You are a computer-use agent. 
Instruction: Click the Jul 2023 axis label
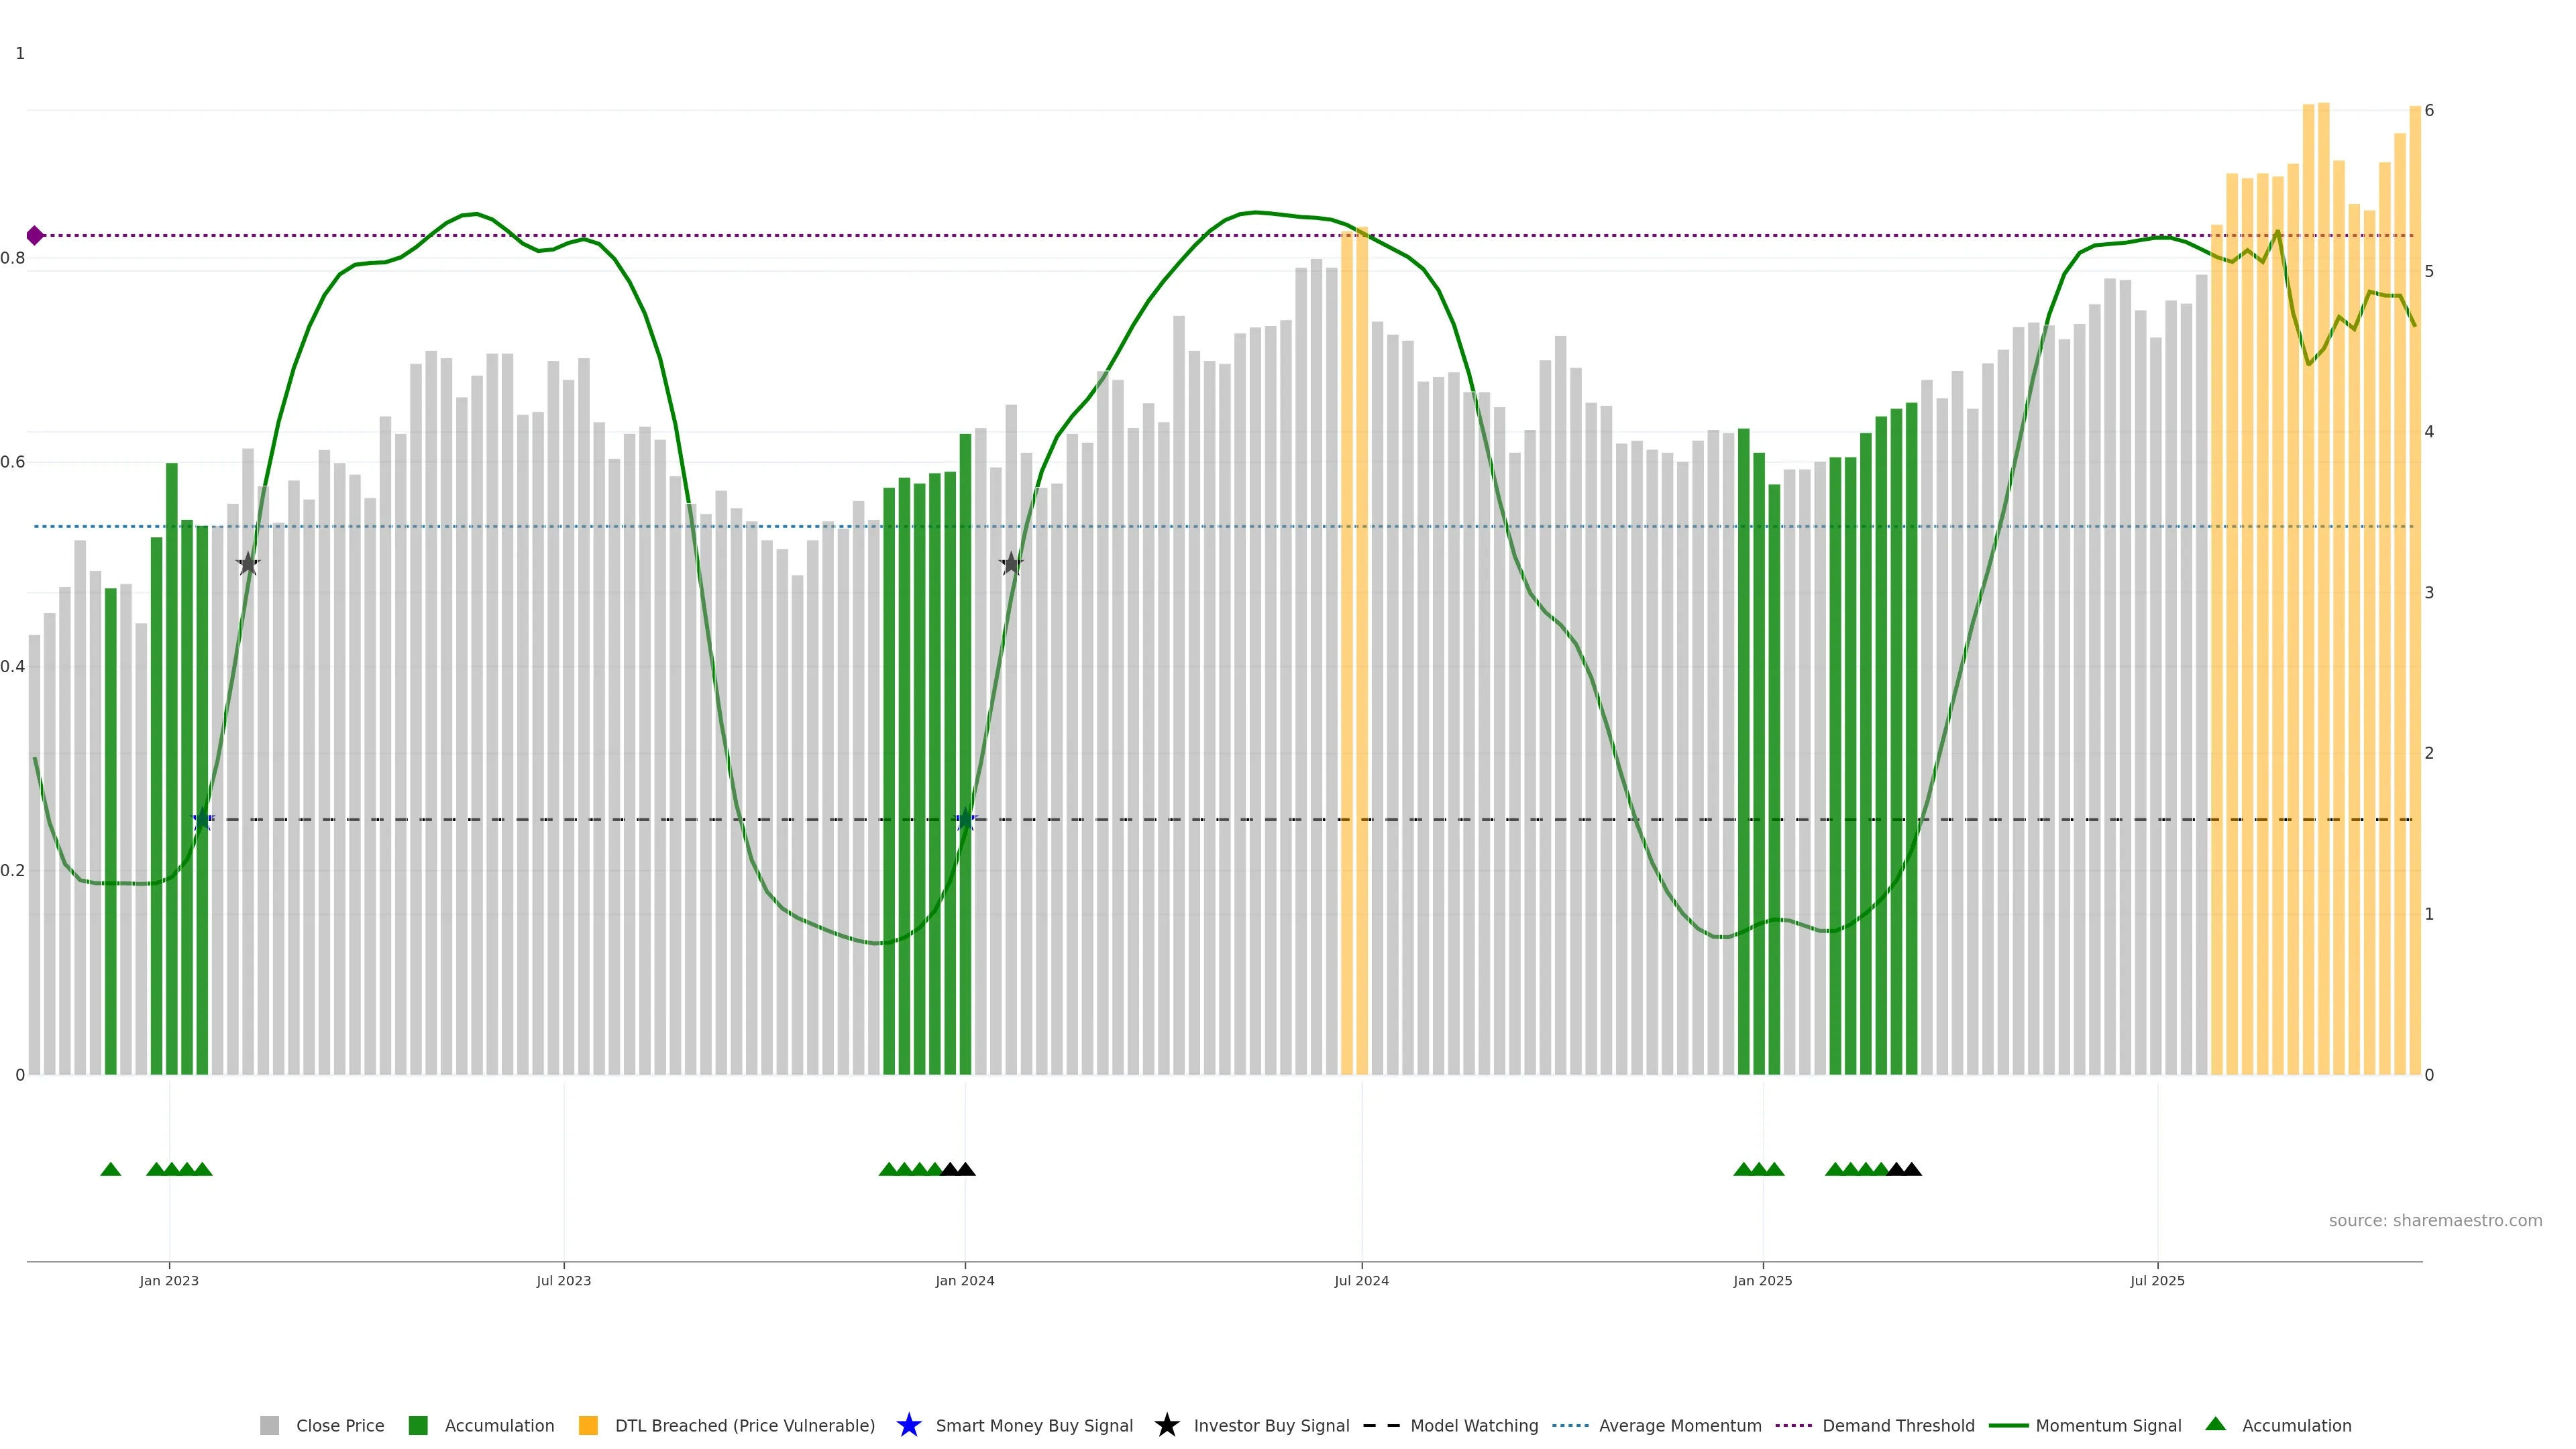pyautogui.click(x=563, y=1281)
